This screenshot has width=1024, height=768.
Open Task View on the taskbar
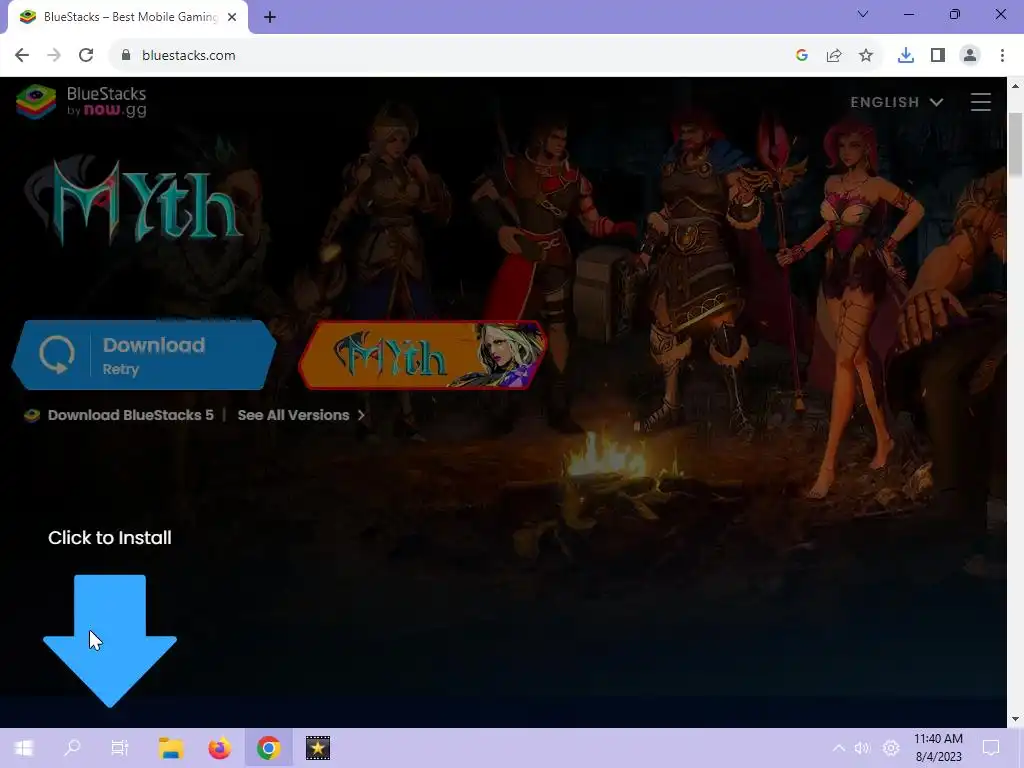120,748
